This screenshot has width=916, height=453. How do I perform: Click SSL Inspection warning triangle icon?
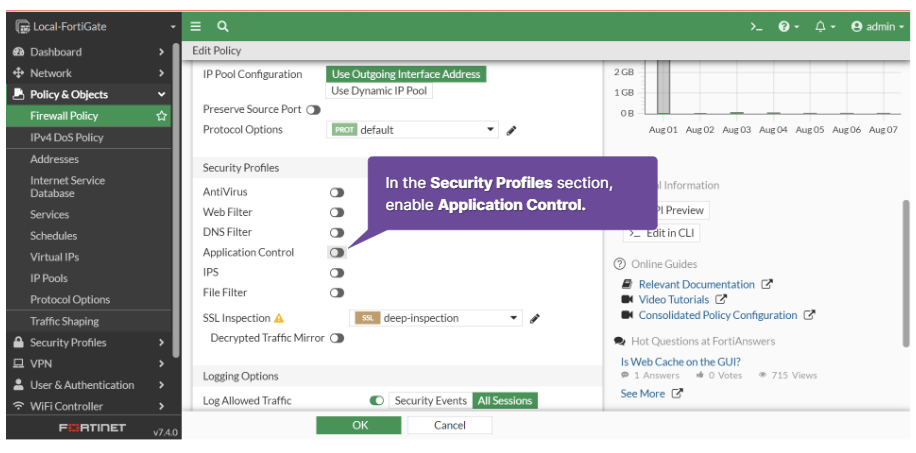pos(279,319)
